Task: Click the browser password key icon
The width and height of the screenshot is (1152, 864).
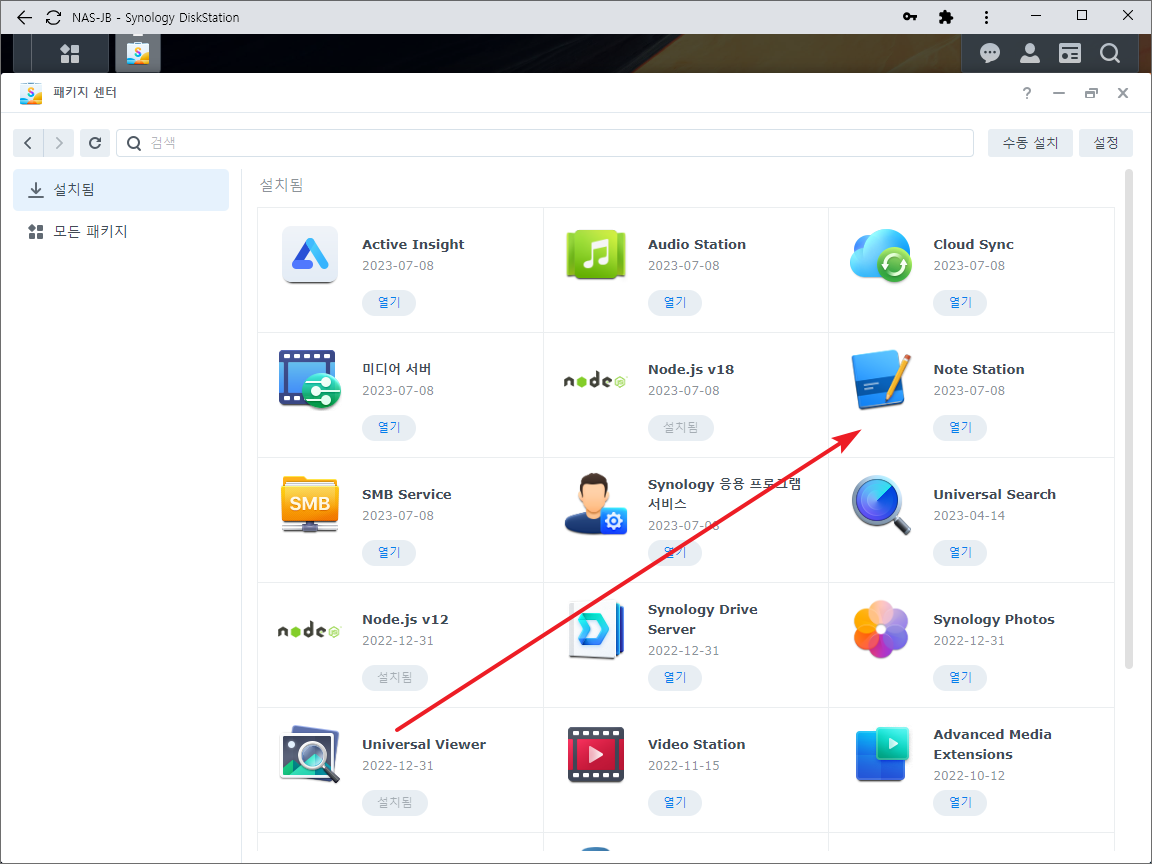Action: 910,17
